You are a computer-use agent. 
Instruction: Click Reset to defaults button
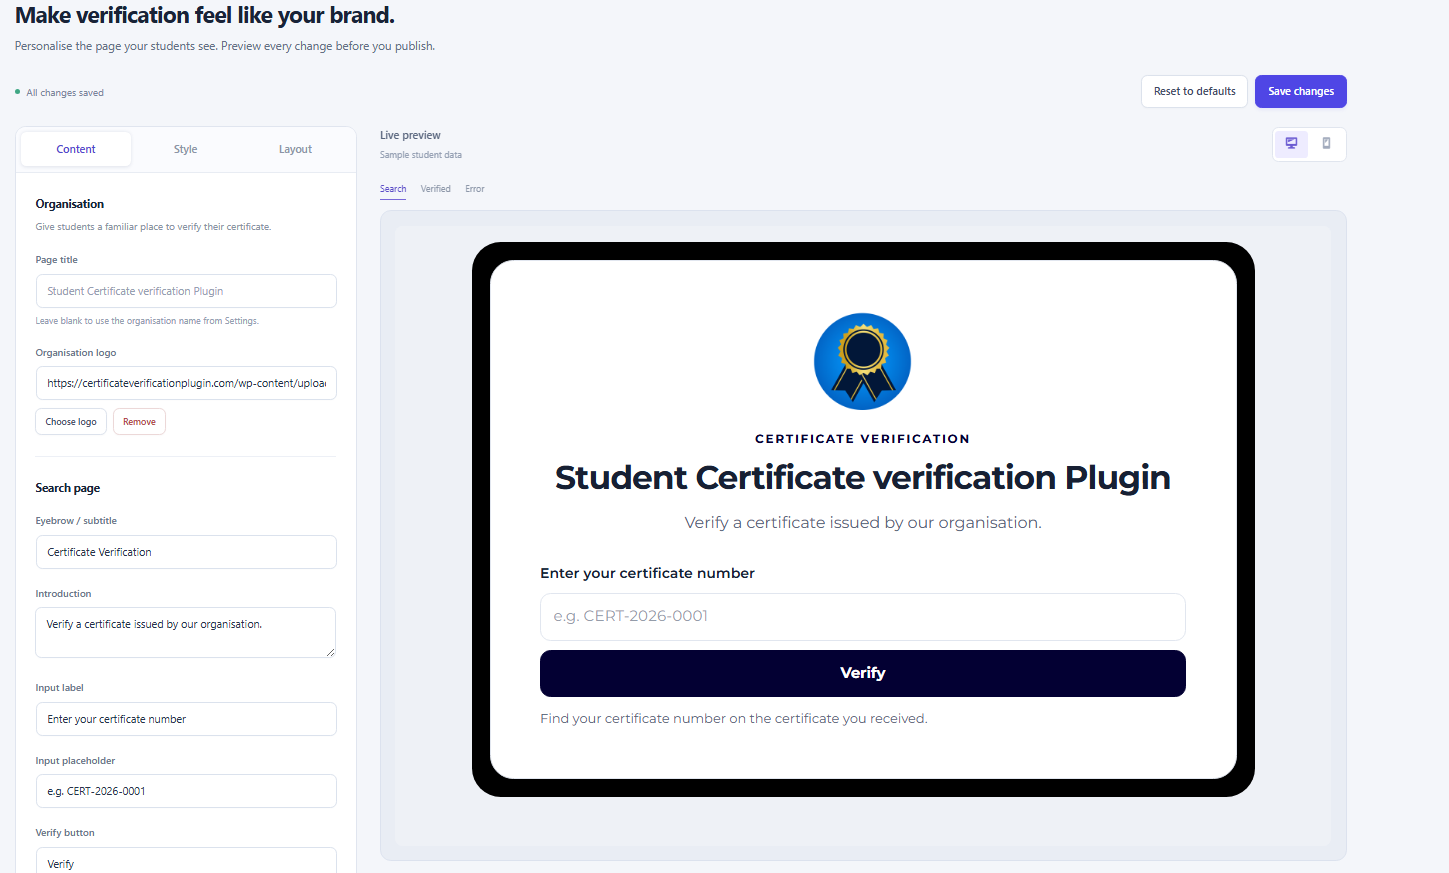(x=1195, y=91)
